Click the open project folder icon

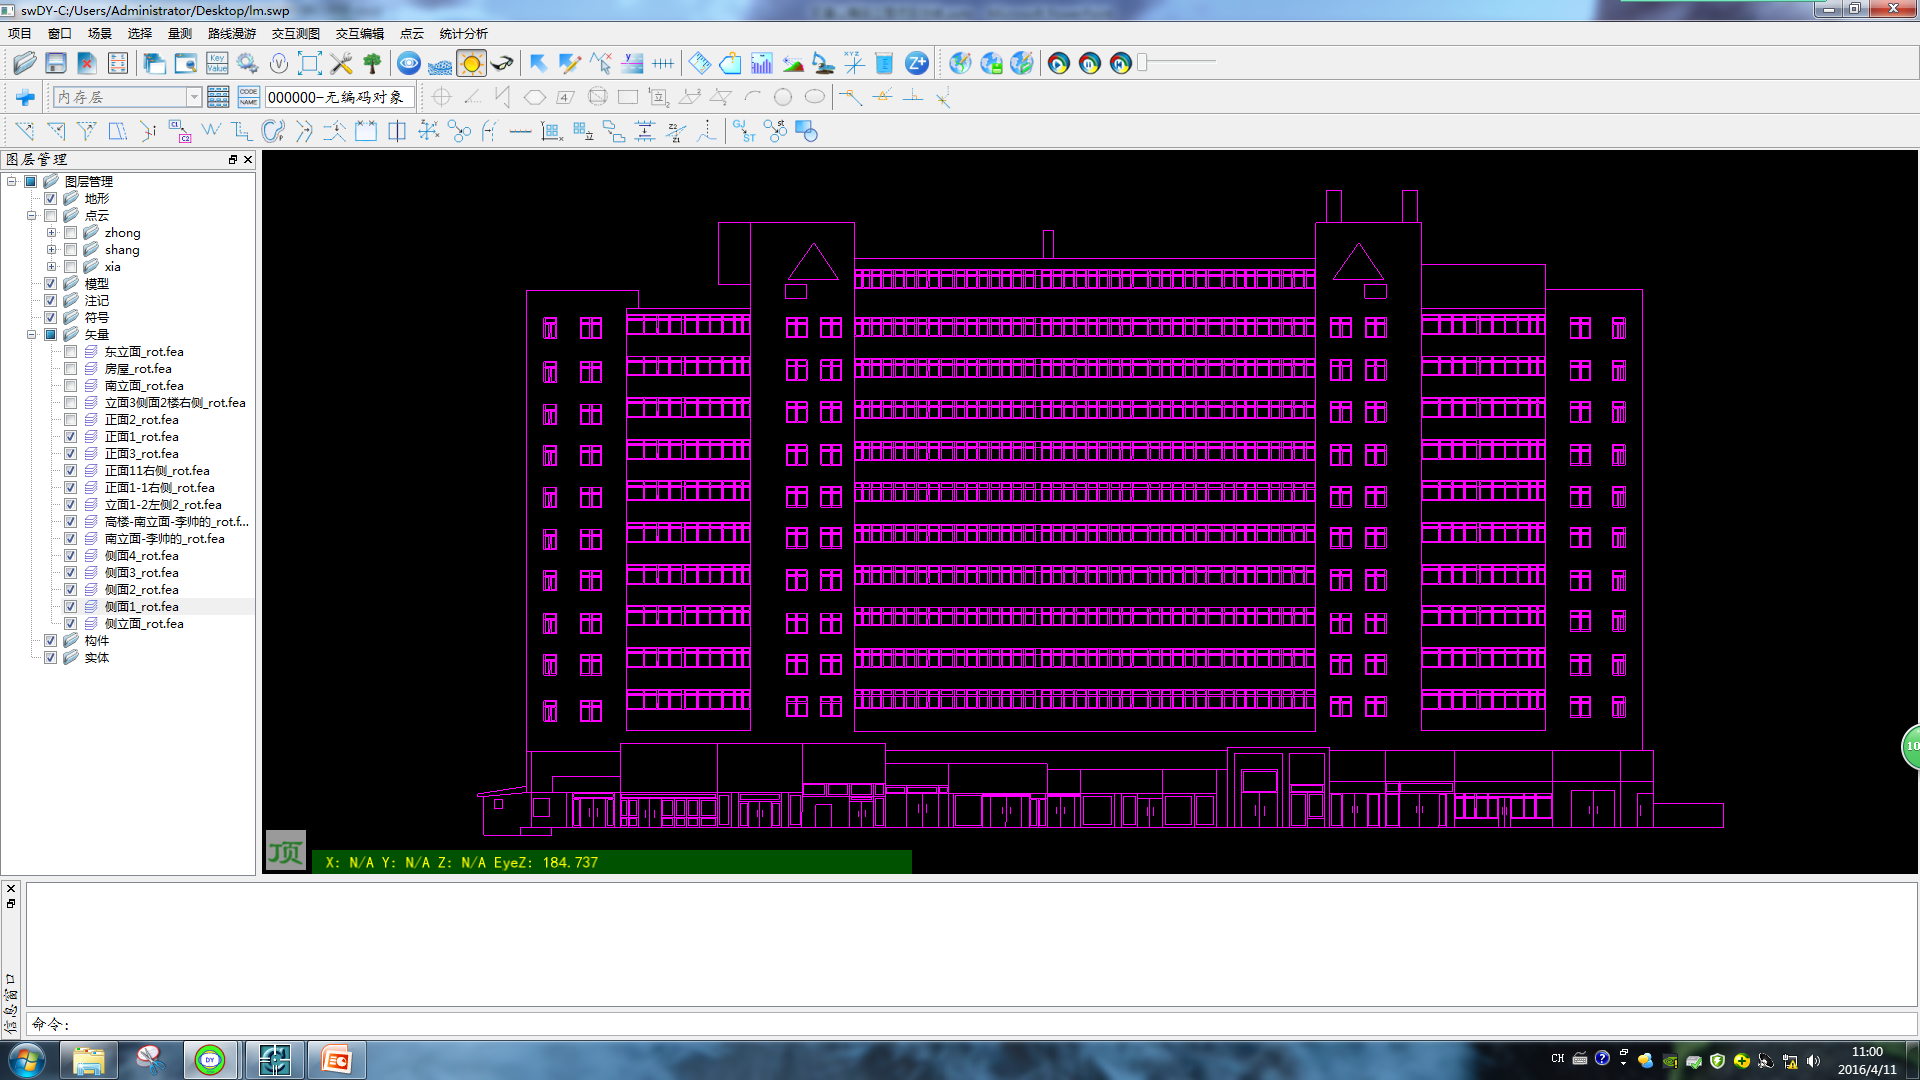(x=24, y=63)
